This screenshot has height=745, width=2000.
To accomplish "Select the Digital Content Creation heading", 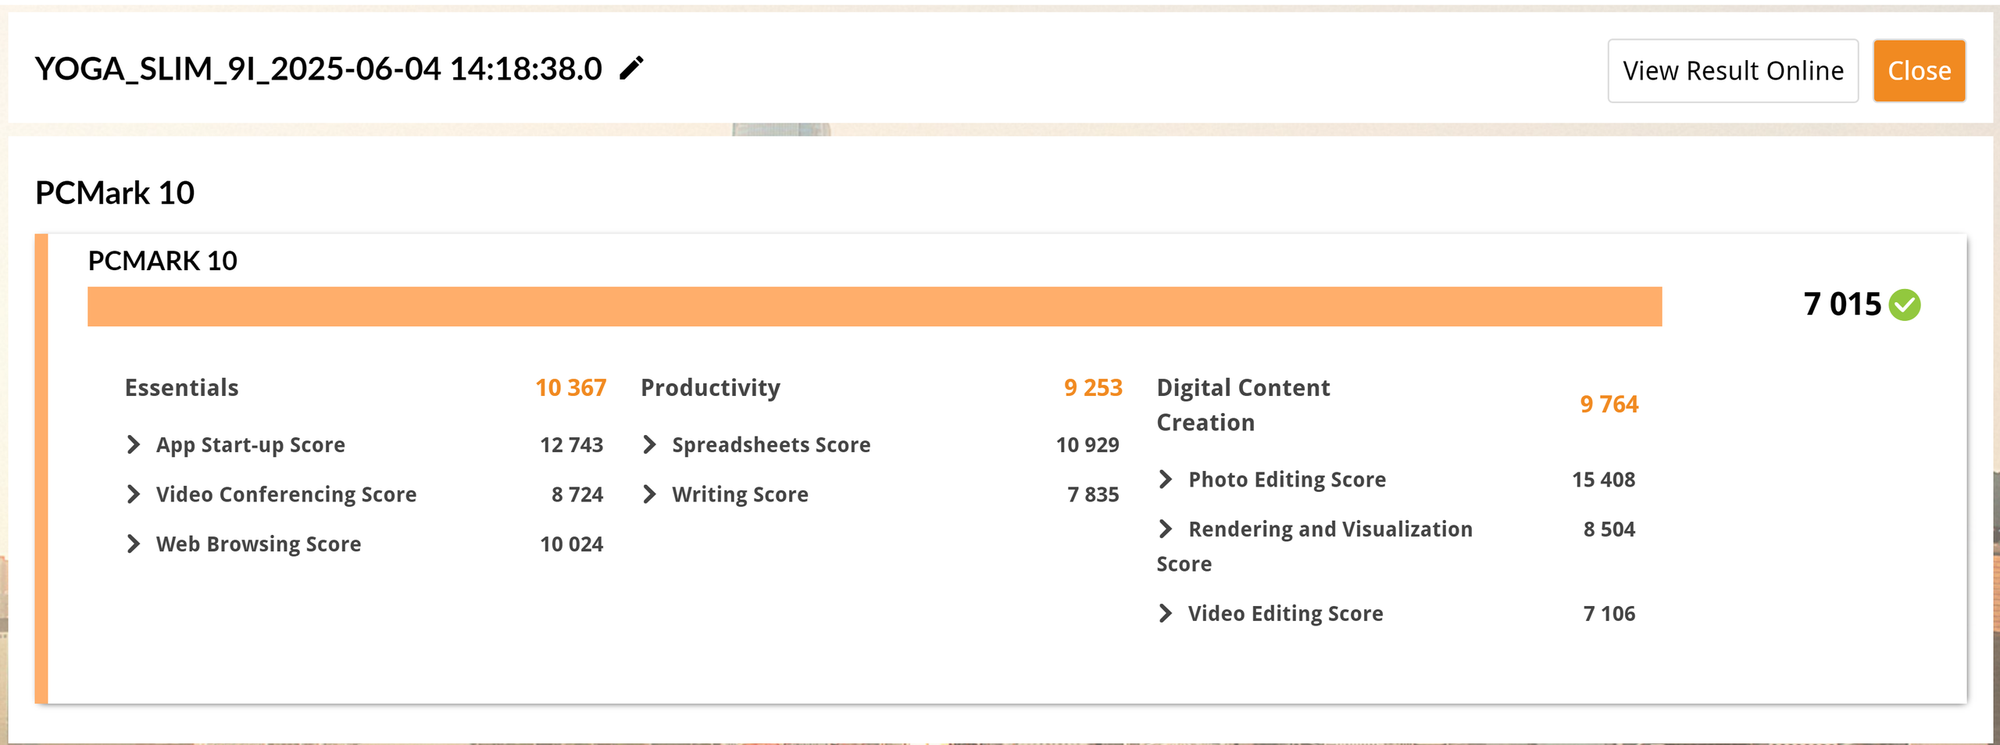I will coord(1243,405).
